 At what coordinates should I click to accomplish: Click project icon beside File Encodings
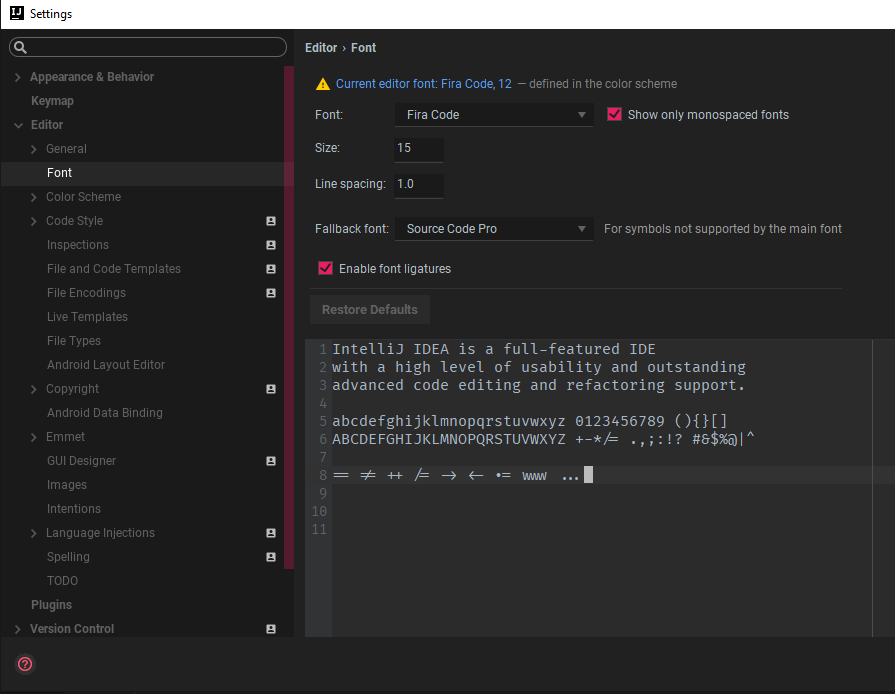pos(271,293)
